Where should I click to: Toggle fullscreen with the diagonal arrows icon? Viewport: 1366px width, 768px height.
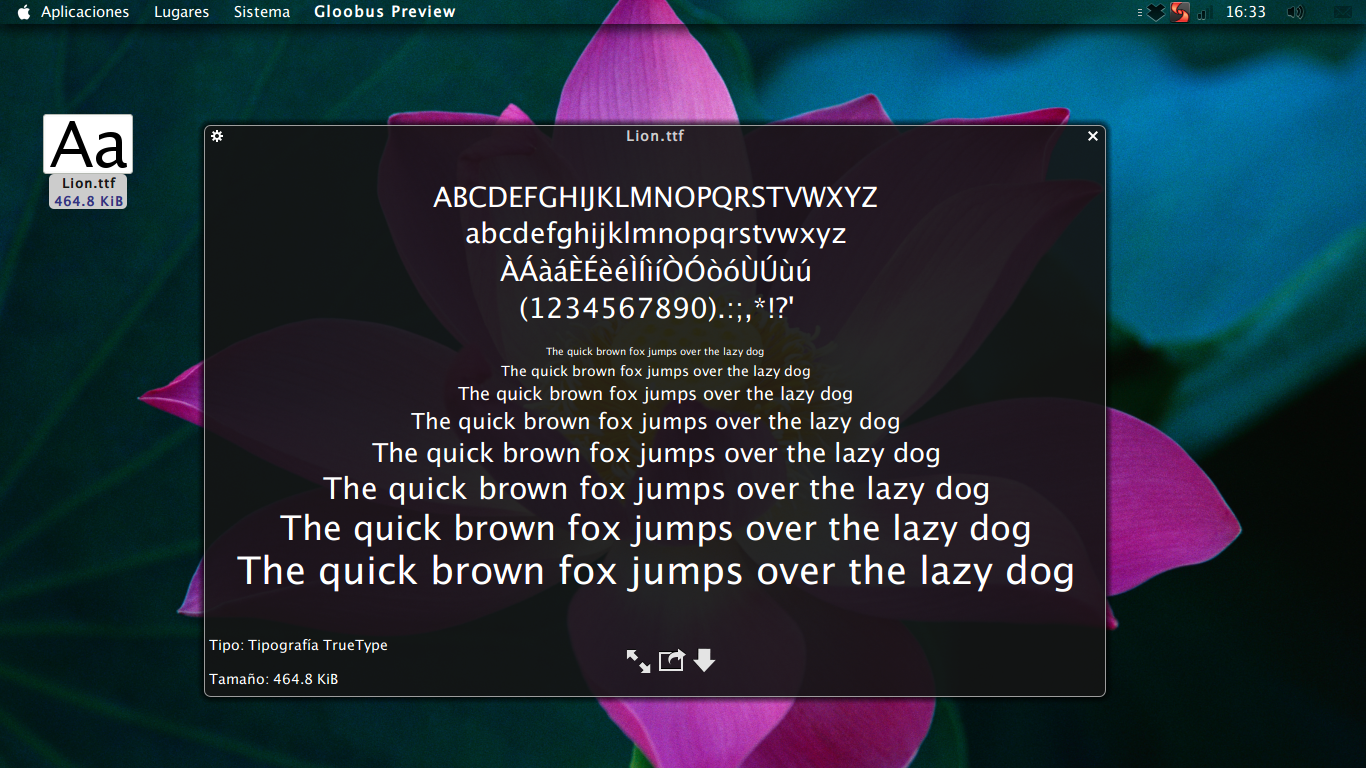click(638, 660)
